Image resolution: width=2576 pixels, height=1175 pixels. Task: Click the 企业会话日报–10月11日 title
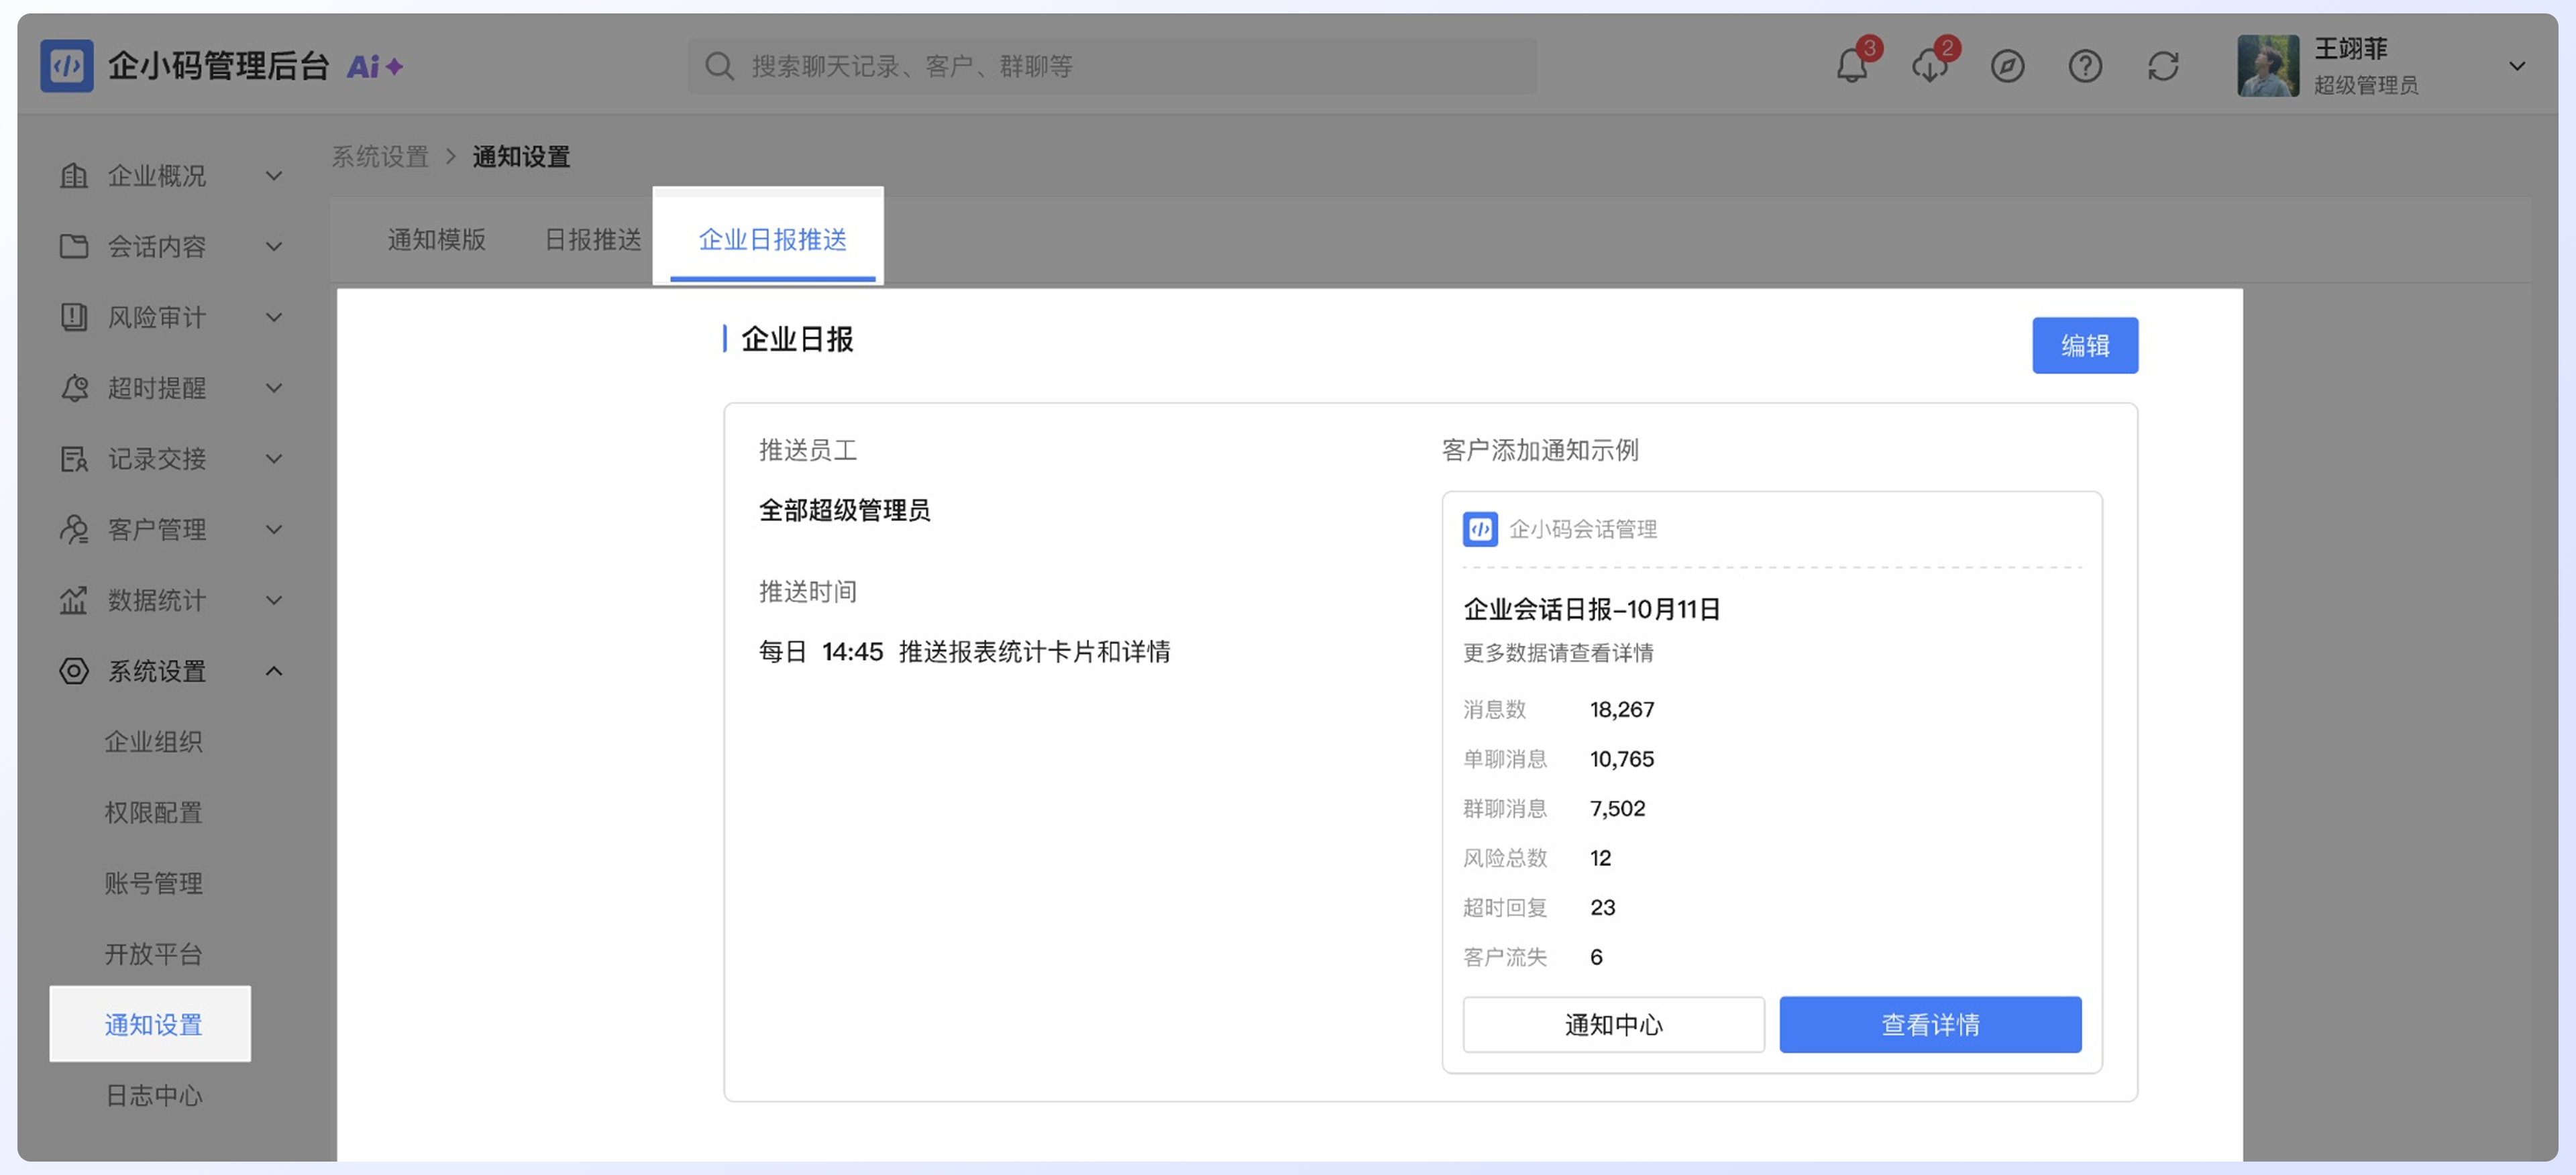[x=1591, y=609]
